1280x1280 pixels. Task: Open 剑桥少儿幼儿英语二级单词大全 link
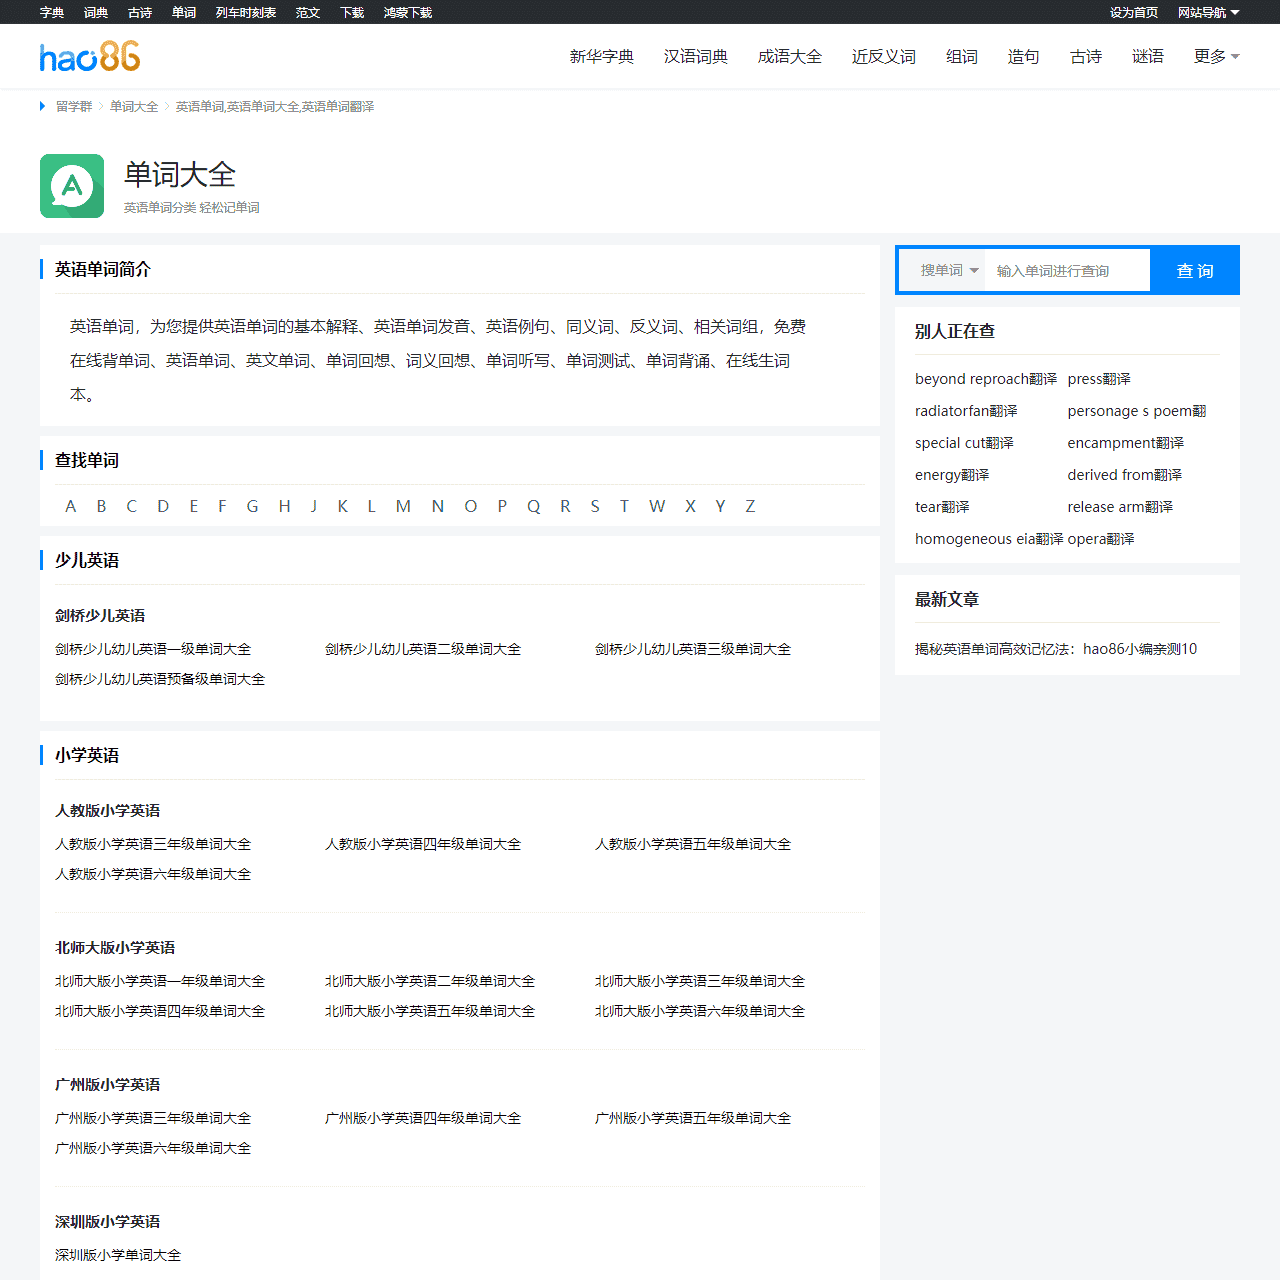point(422,650)
